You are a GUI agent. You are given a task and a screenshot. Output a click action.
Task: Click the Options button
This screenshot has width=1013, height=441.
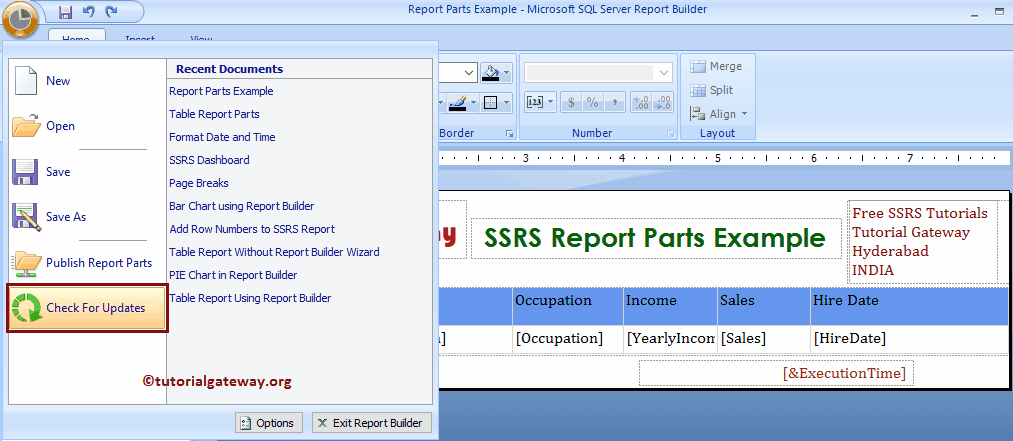(x=267, y=423)
